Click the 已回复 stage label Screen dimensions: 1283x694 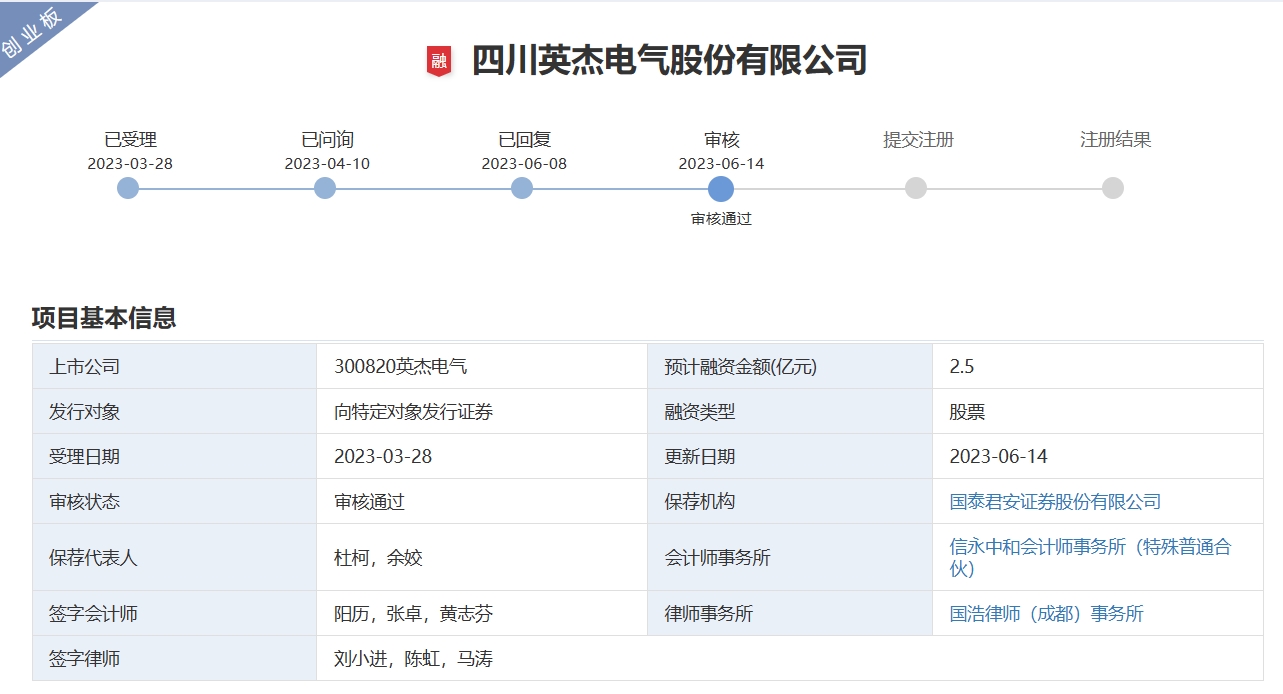[524, 140]
